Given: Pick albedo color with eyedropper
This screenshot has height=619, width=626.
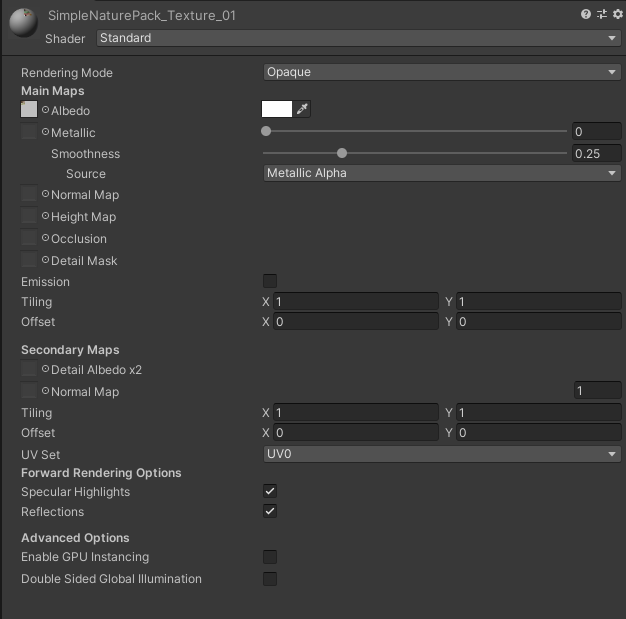Looking at the screenshot, I should point(302,109).
